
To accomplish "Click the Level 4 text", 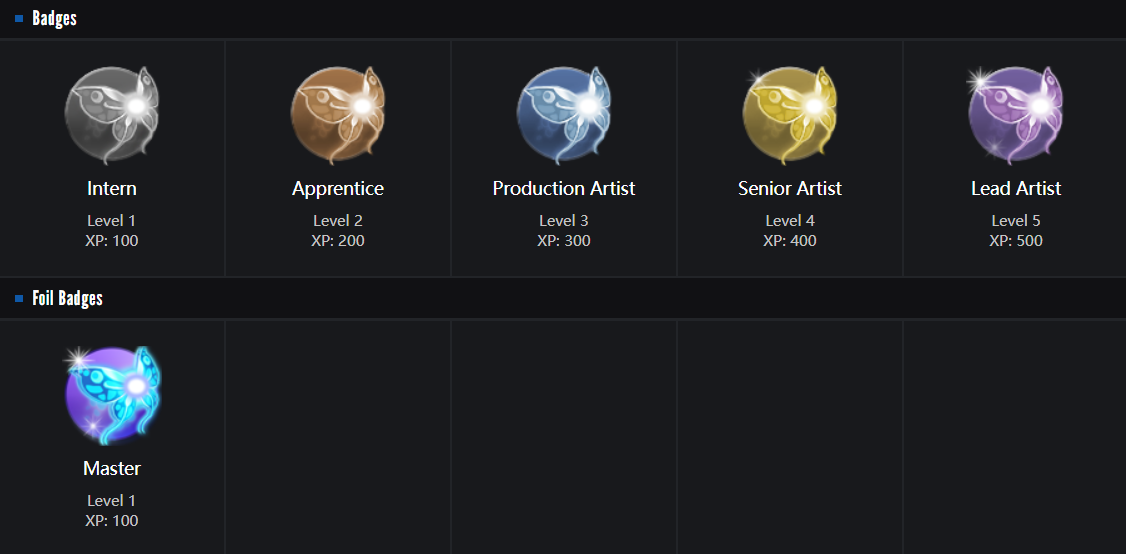I will pyautogui.click(x=790, y=220).
